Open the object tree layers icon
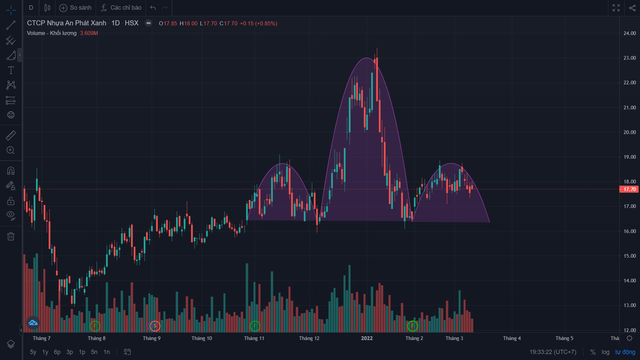This screenshot has width=640, height=360. pos(11,344)
